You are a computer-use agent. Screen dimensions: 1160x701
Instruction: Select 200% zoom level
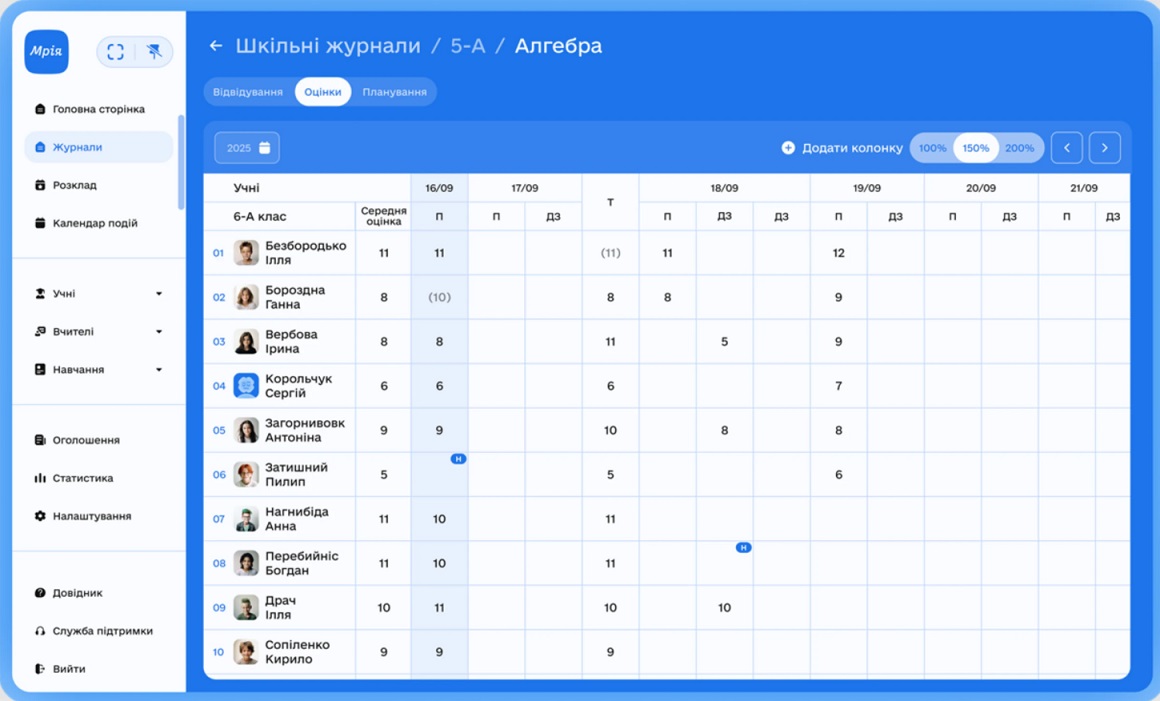1019,148
